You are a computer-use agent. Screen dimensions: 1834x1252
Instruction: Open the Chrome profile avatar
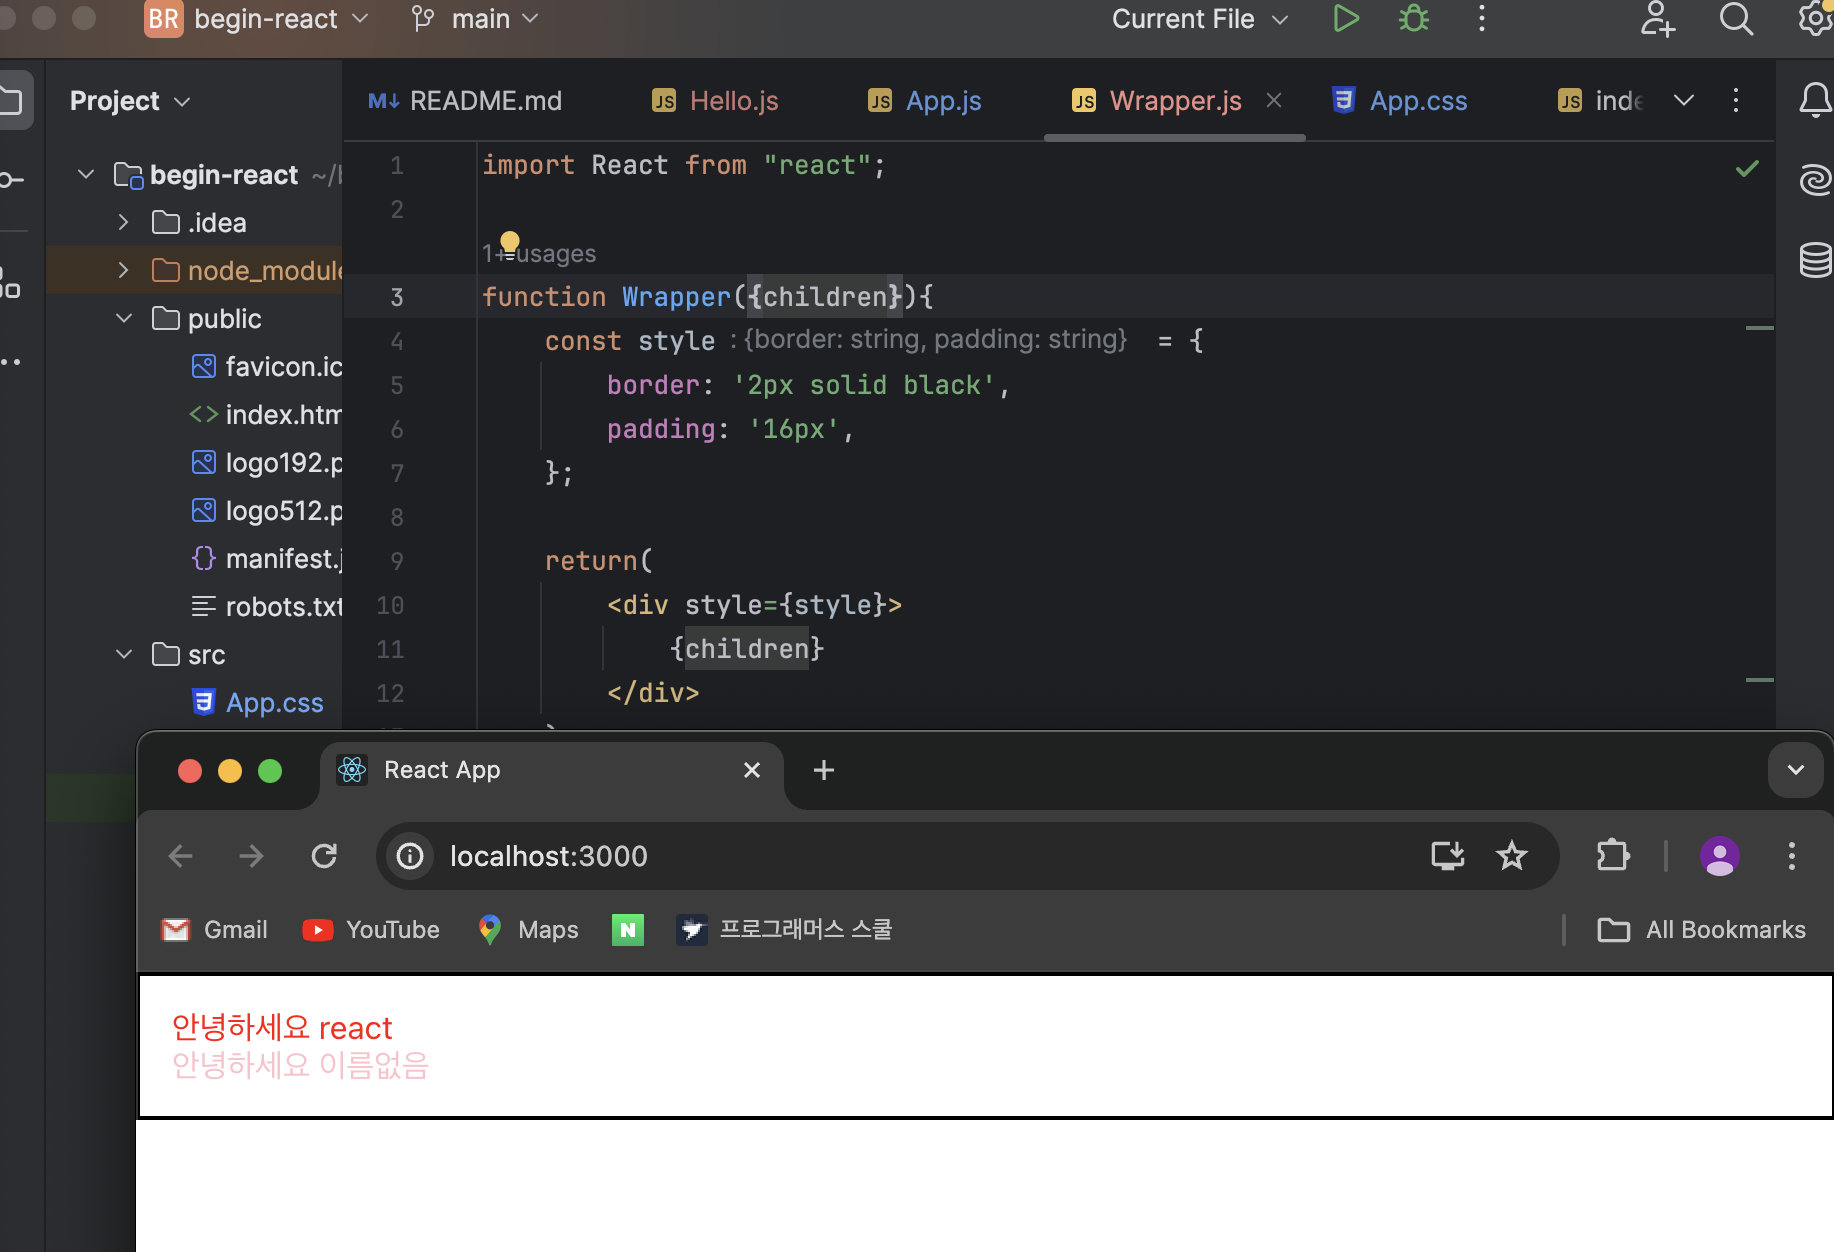1720,856
